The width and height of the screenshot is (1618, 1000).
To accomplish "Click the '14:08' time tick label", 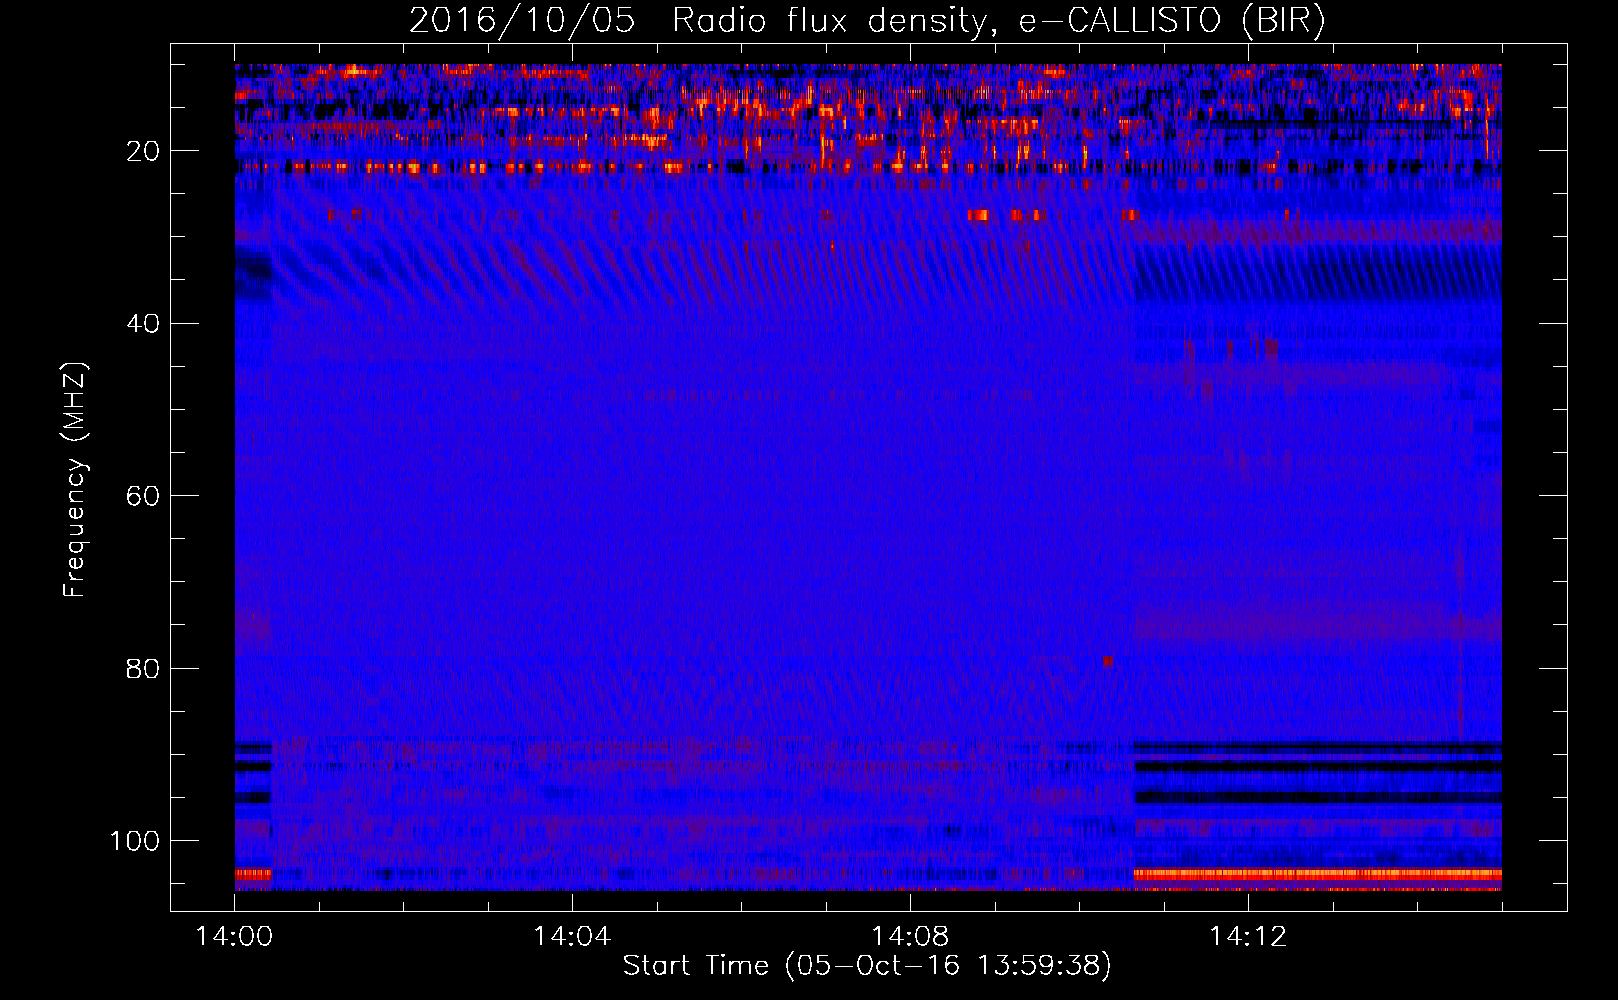I will [910, 937].
